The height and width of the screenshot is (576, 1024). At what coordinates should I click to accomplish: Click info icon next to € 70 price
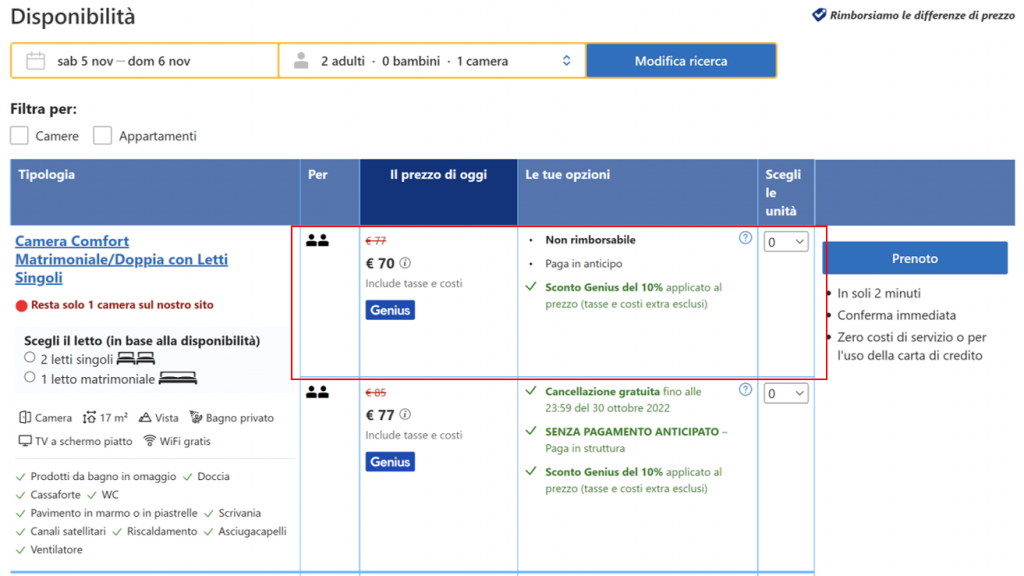click(x=405, y=264)
